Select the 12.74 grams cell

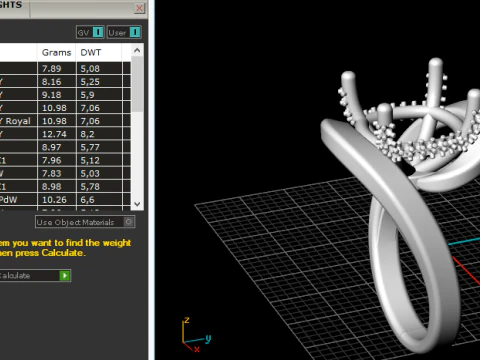(x=57, y=134)
